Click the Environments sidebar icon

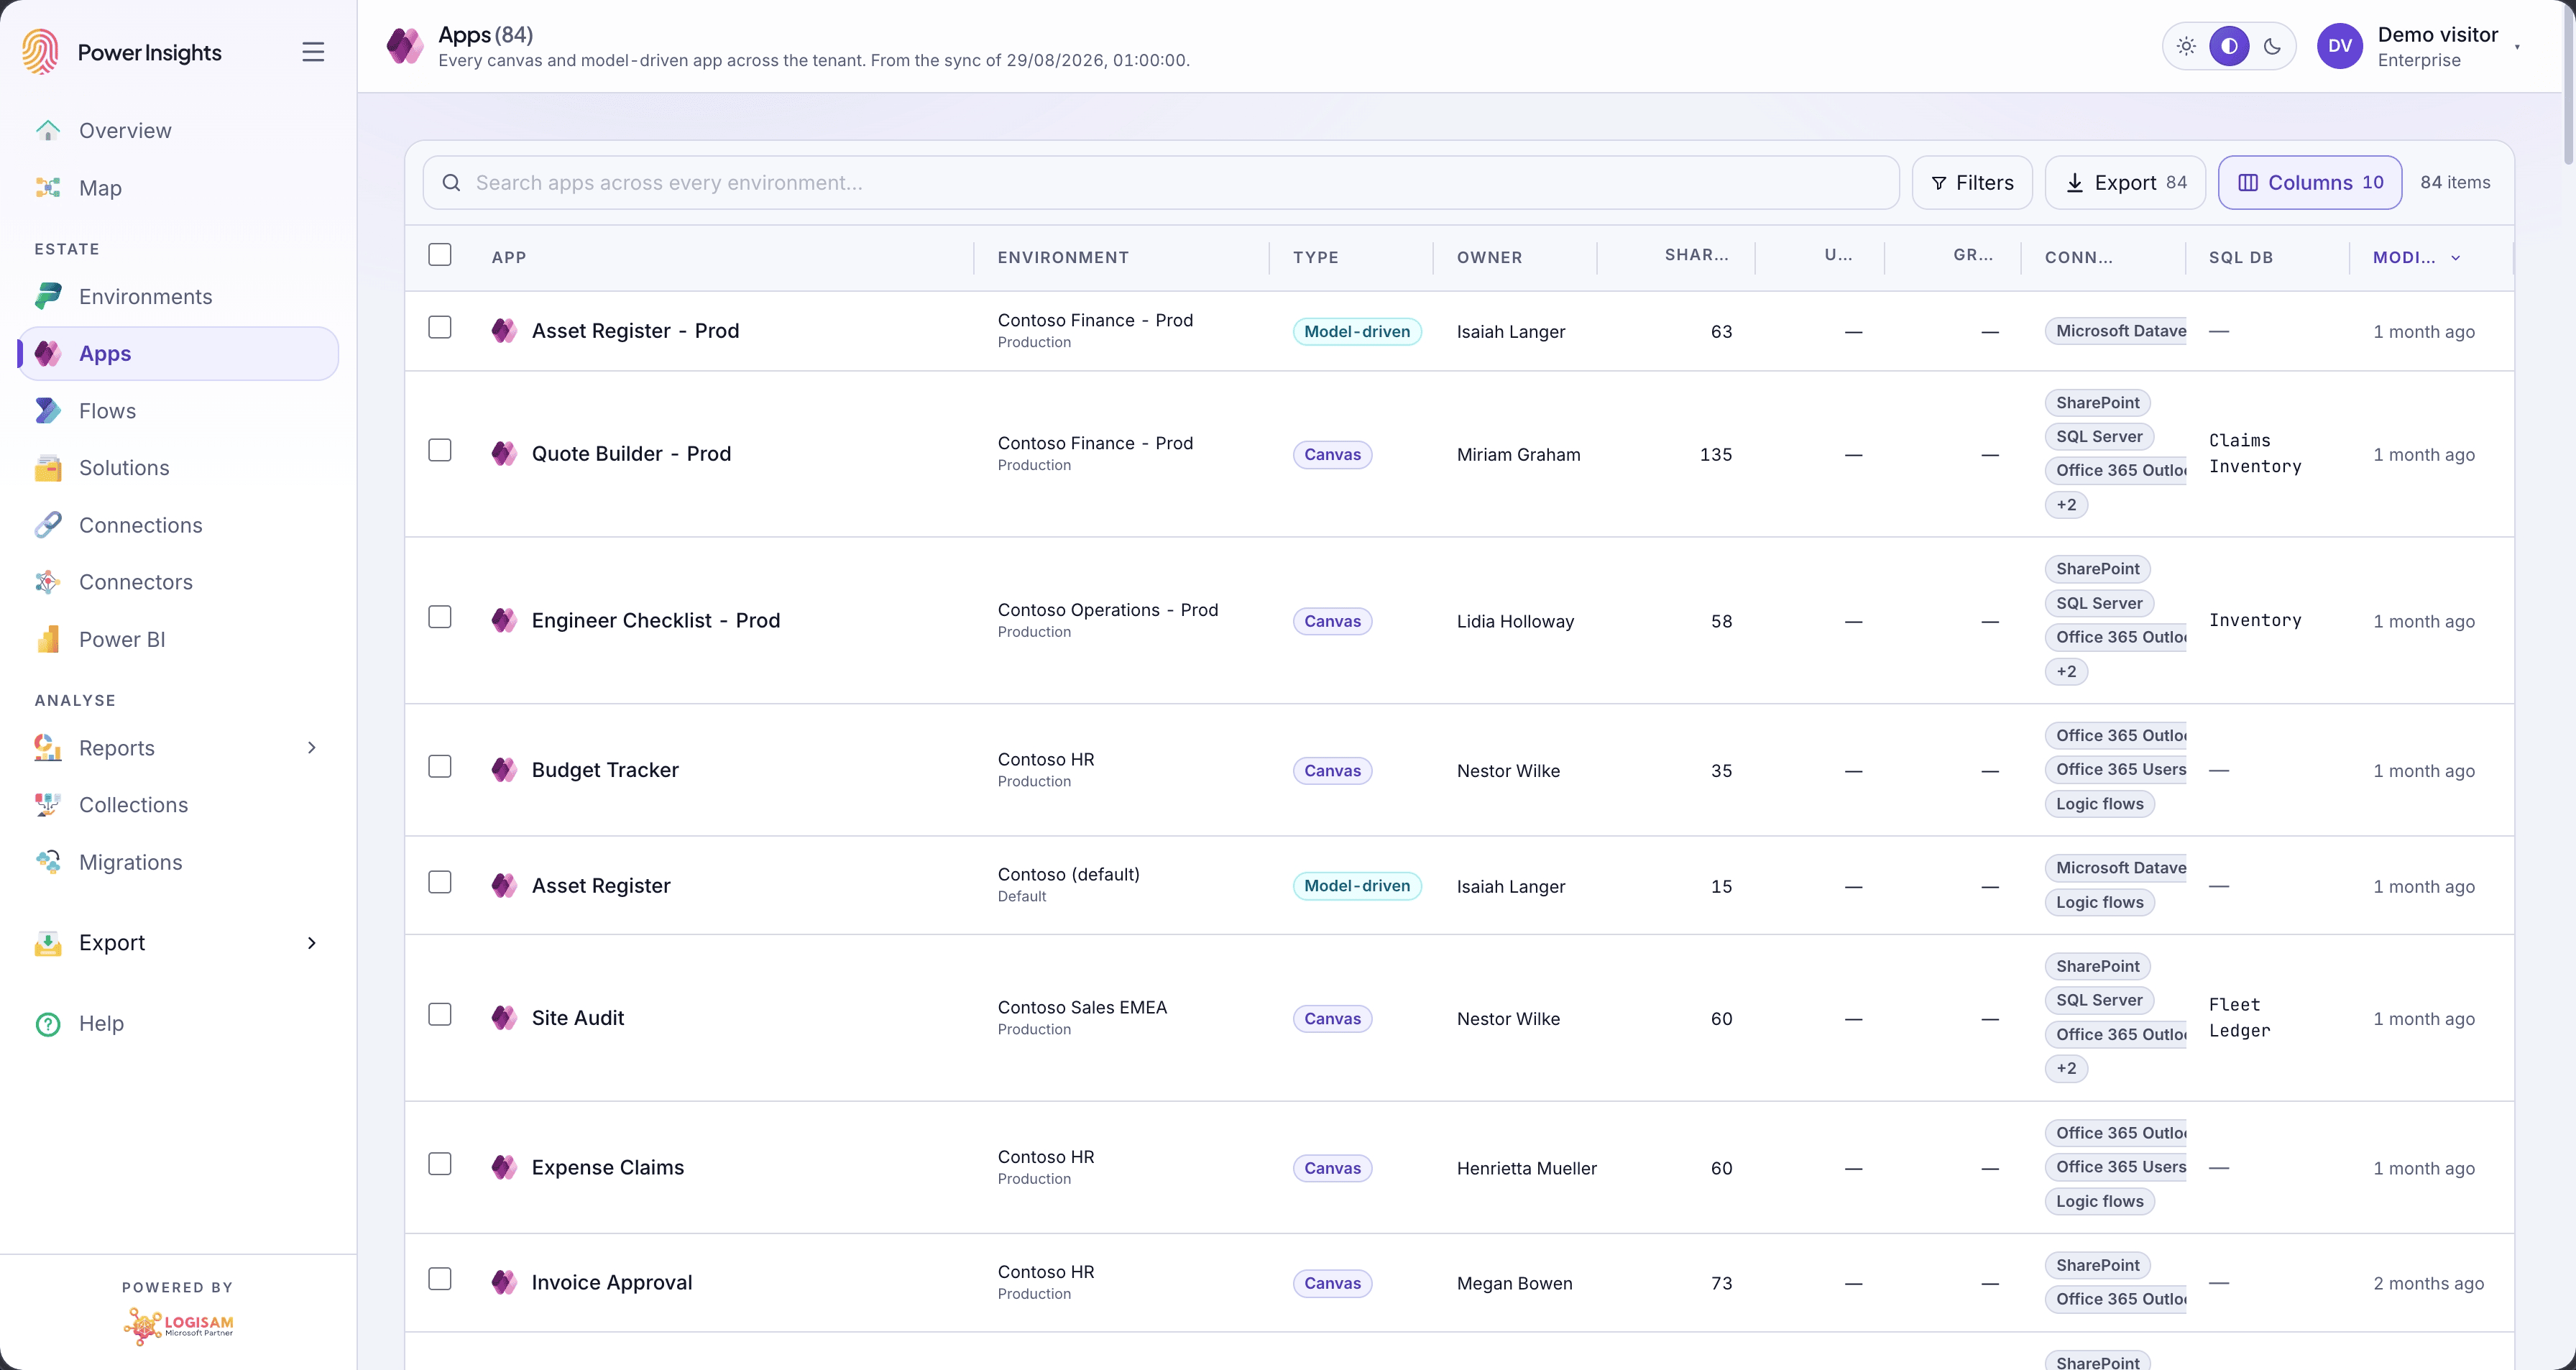pyautogui.click(x=48, y=296)
